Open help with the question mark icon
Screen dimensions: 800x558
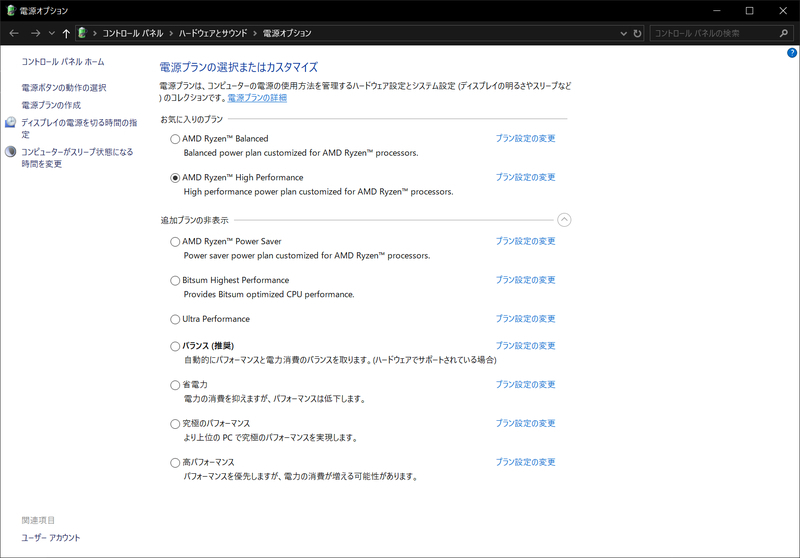tap(792, 53)
